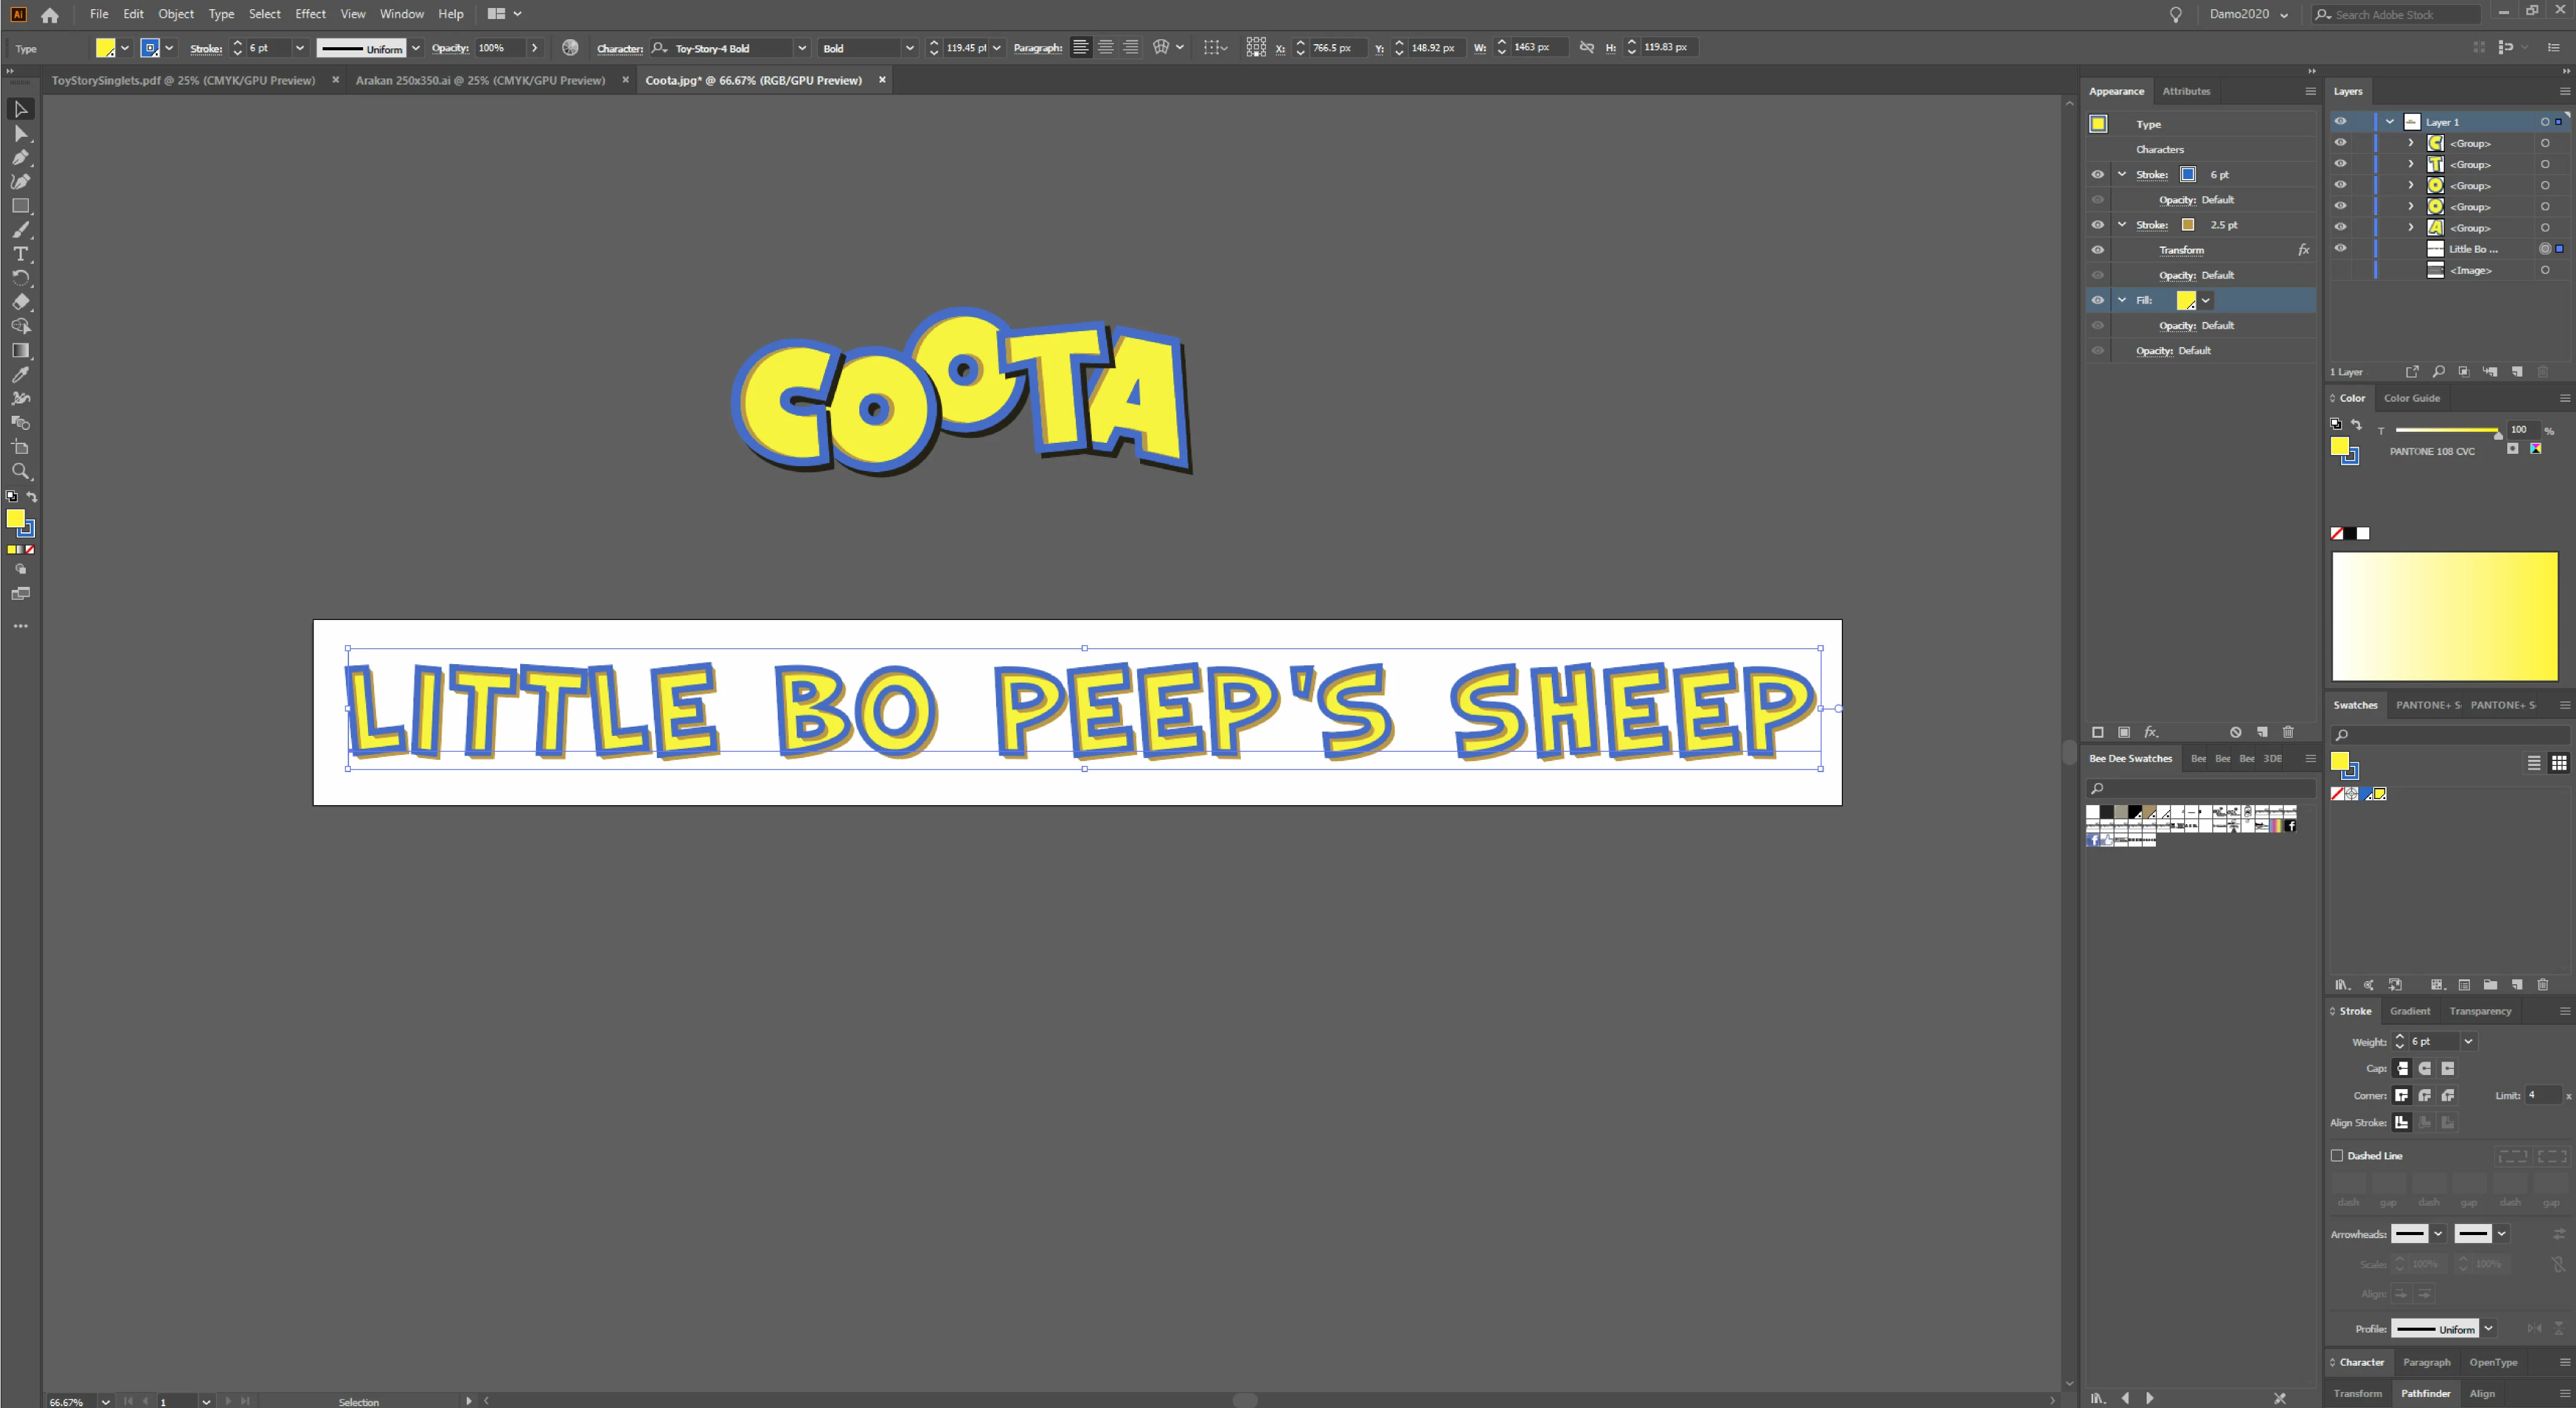Pick the Zoom tool
Screen dimensions: 2576x1408
click(x=20, y=471)
